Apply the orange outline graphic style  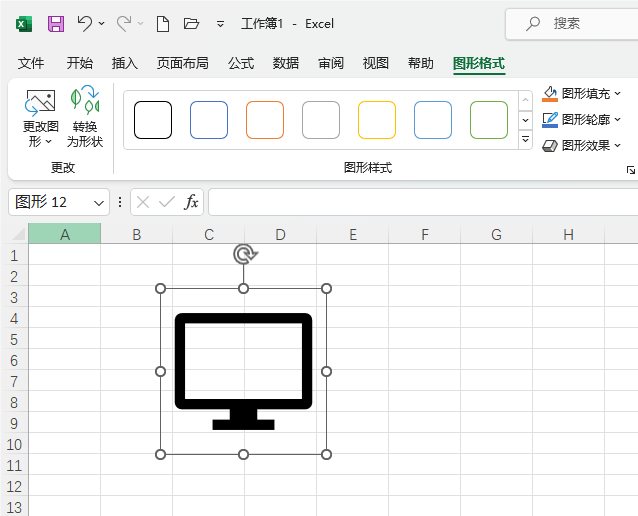[x=265, y=120]
